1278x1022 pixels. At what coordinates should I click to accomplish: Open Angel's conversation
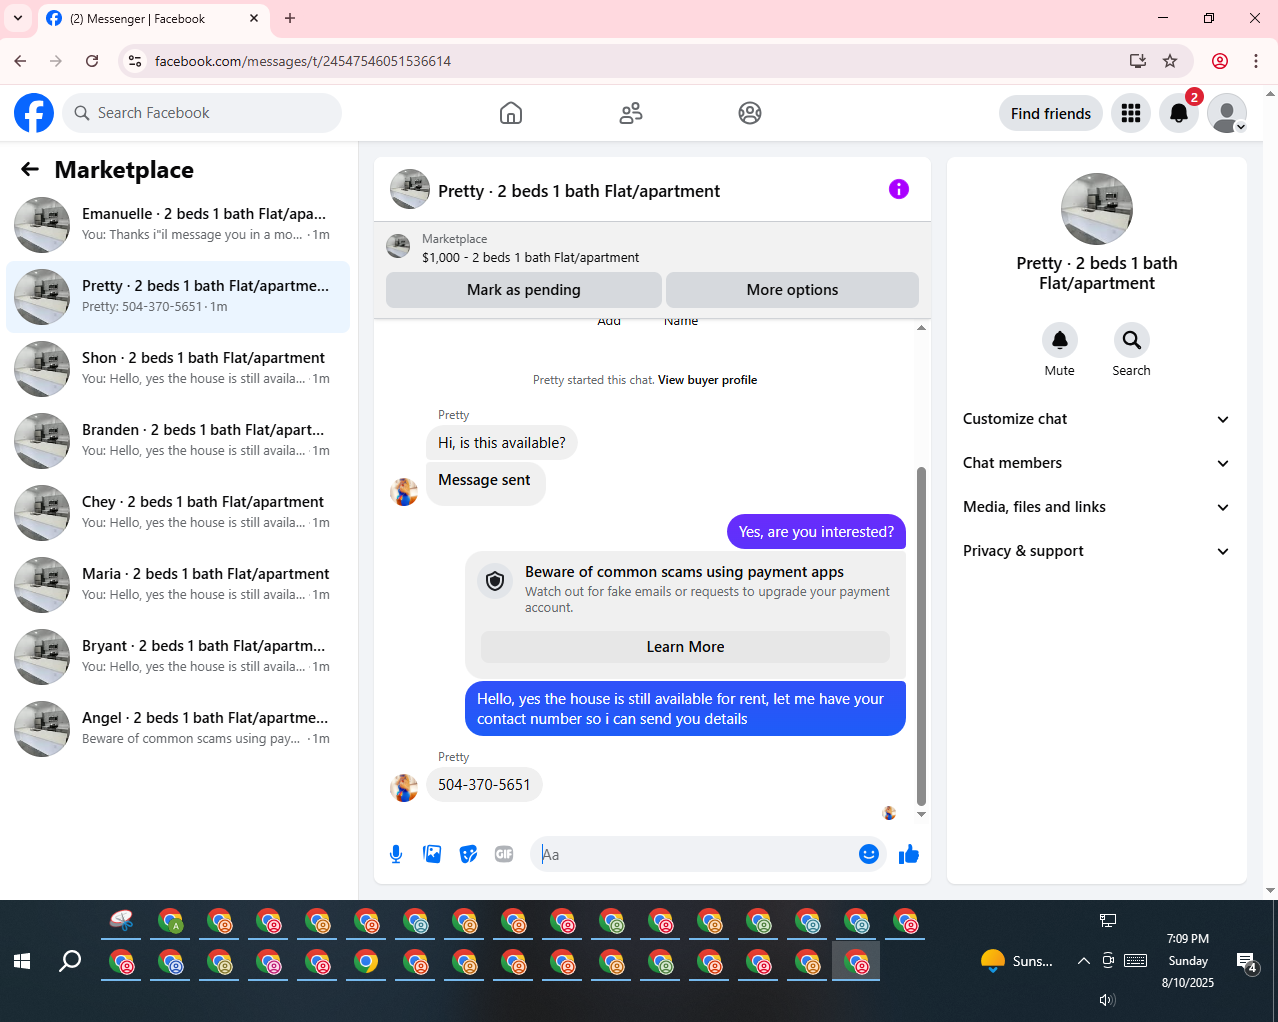pos(178,729)
